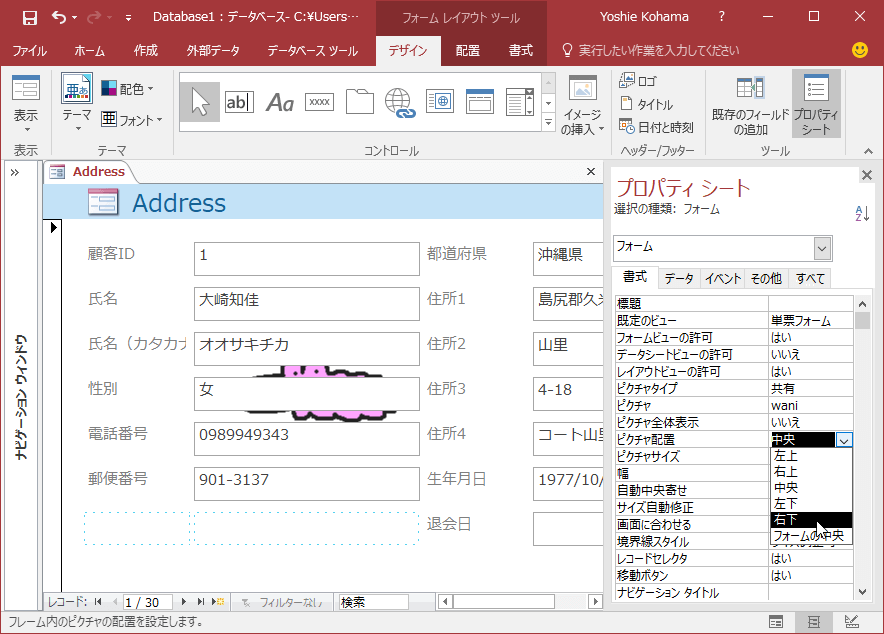Click the 検索 record search box
Viewport: 884px width, 634px height.
coord(373,602)
